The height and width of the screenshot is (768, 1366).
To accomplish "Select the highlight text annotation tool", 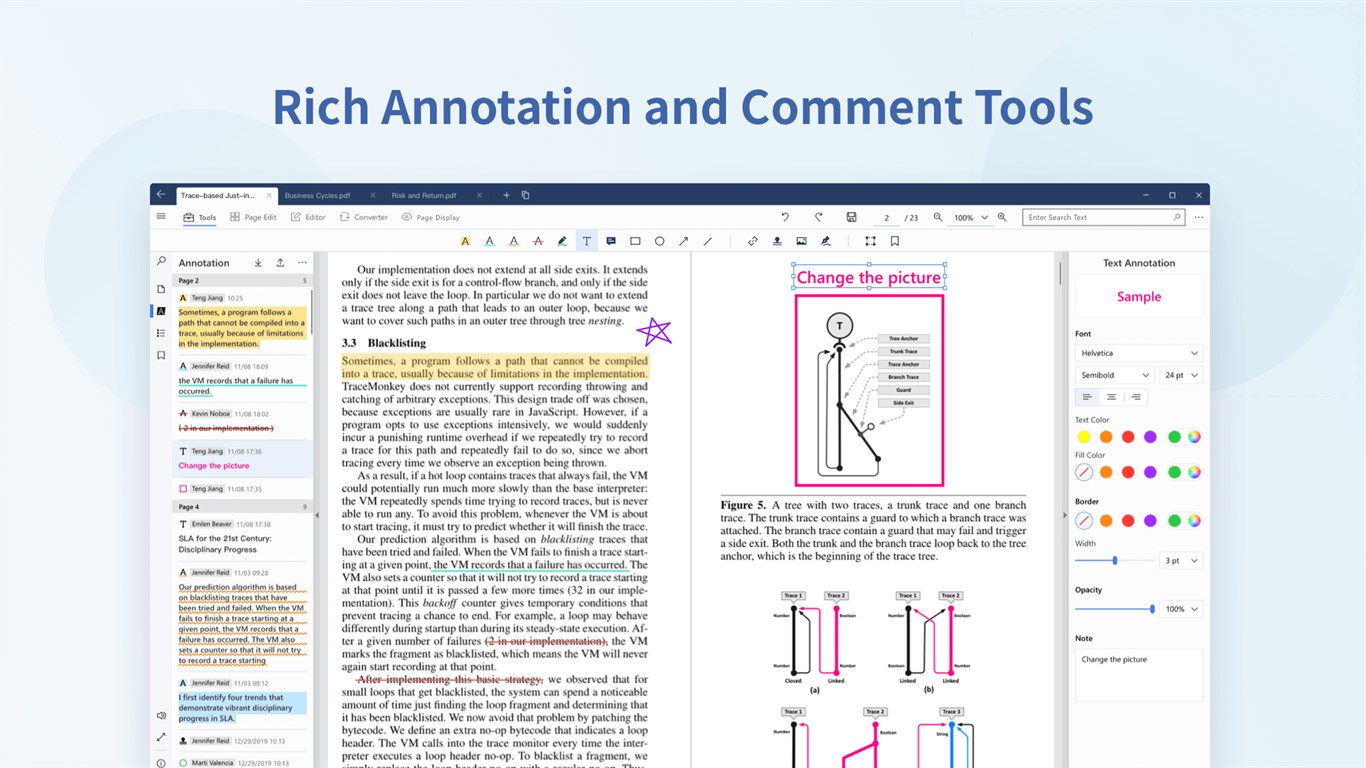I will [465, 241].
